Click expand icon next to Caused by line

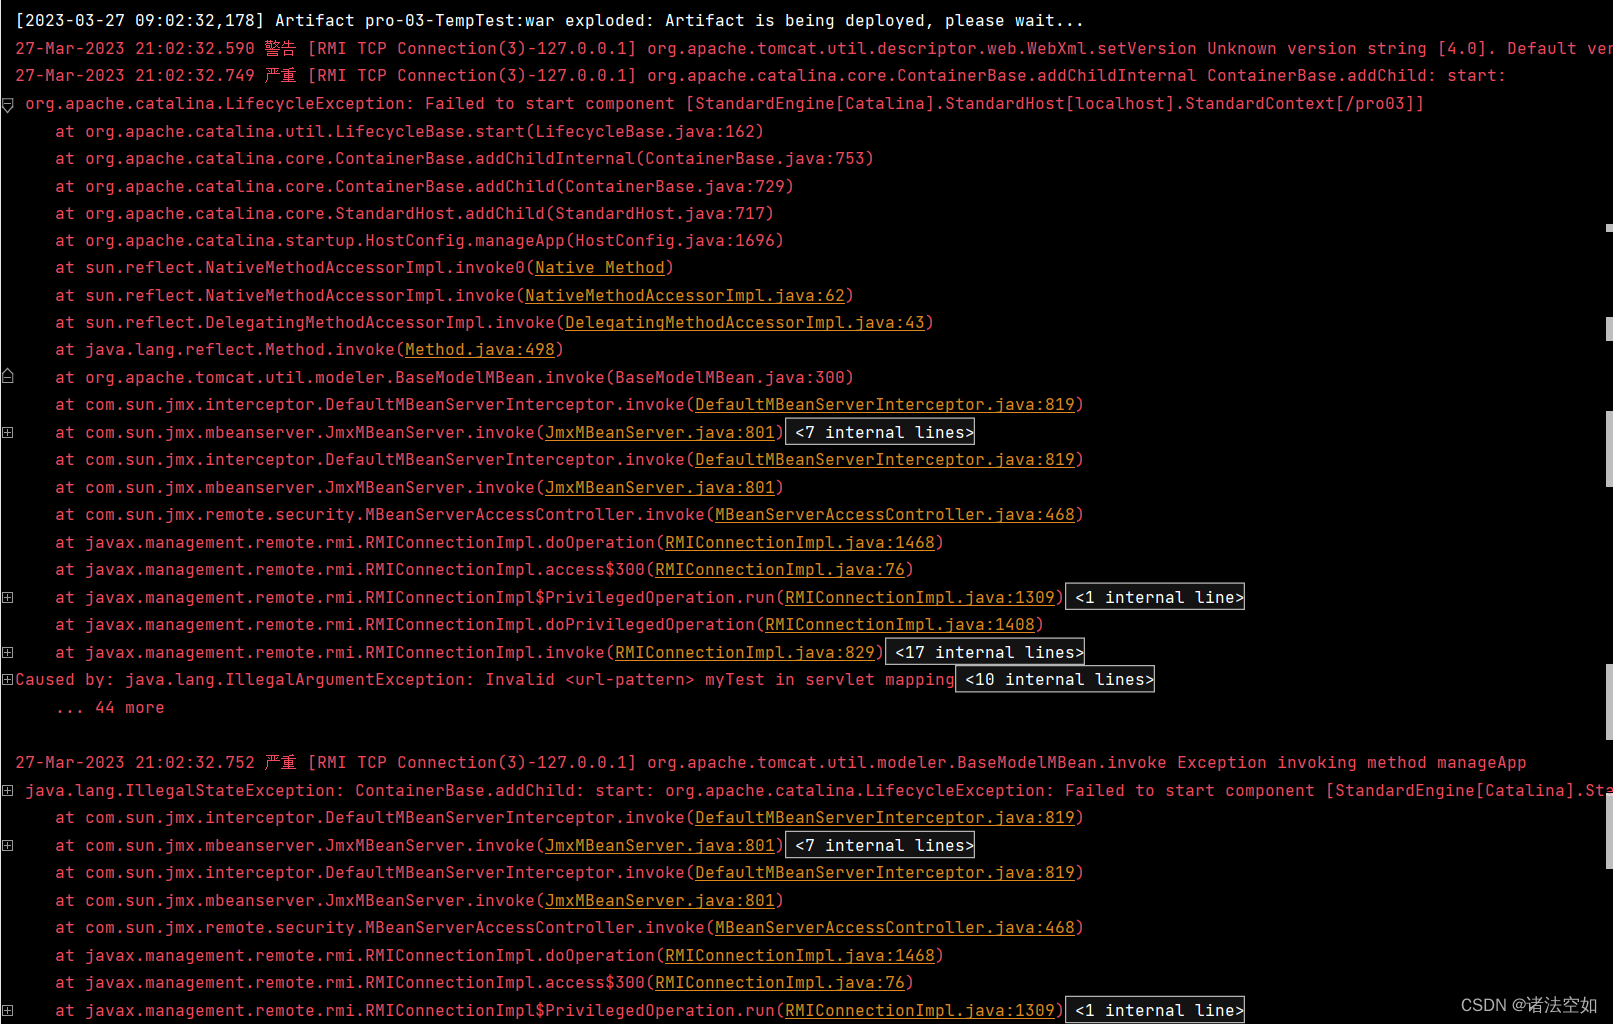pyautogui.click(x=7, y=679)
